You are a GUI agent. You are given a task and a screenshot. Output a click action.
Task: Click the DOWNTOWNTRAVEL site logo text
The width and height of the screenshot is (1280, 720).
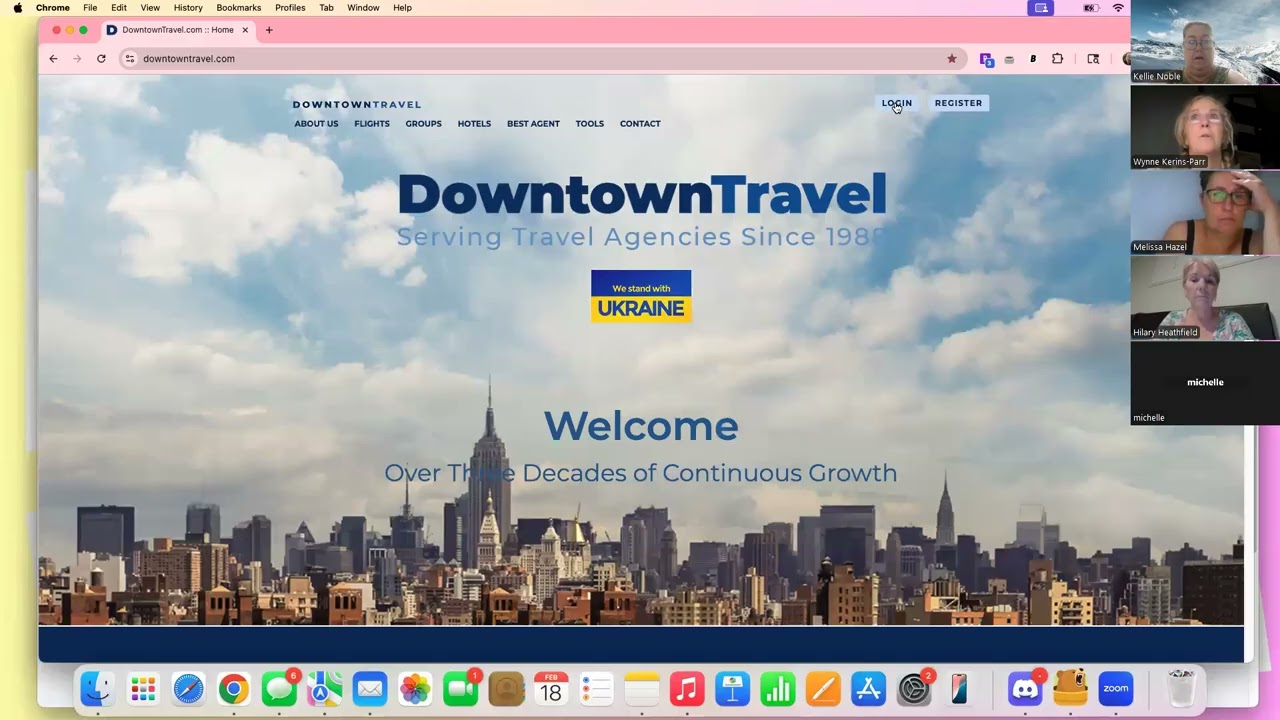(357, 104)
